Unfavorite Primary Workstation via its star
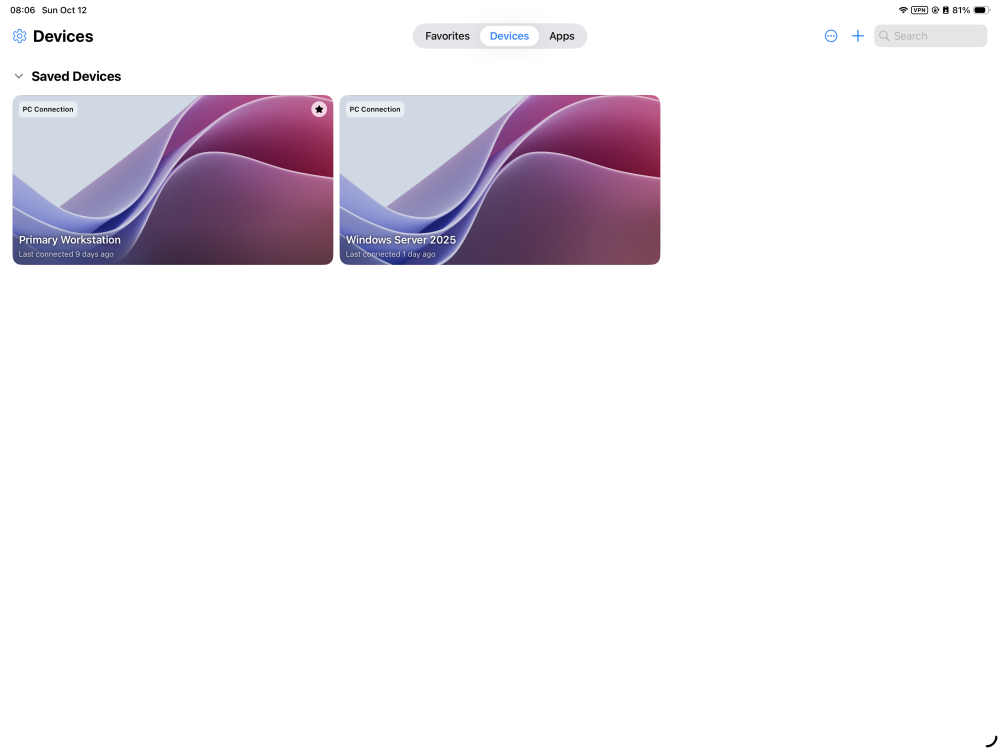This screenshot has width=1000, height=750. pyautogui.click(x=319, y=109)
